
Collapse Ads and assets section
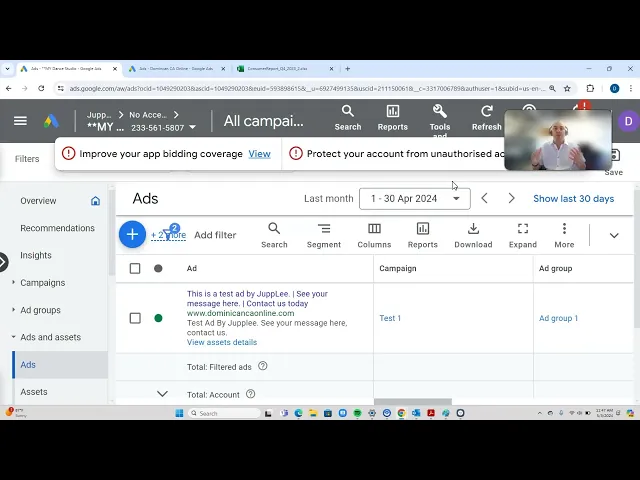coord(13,337)
